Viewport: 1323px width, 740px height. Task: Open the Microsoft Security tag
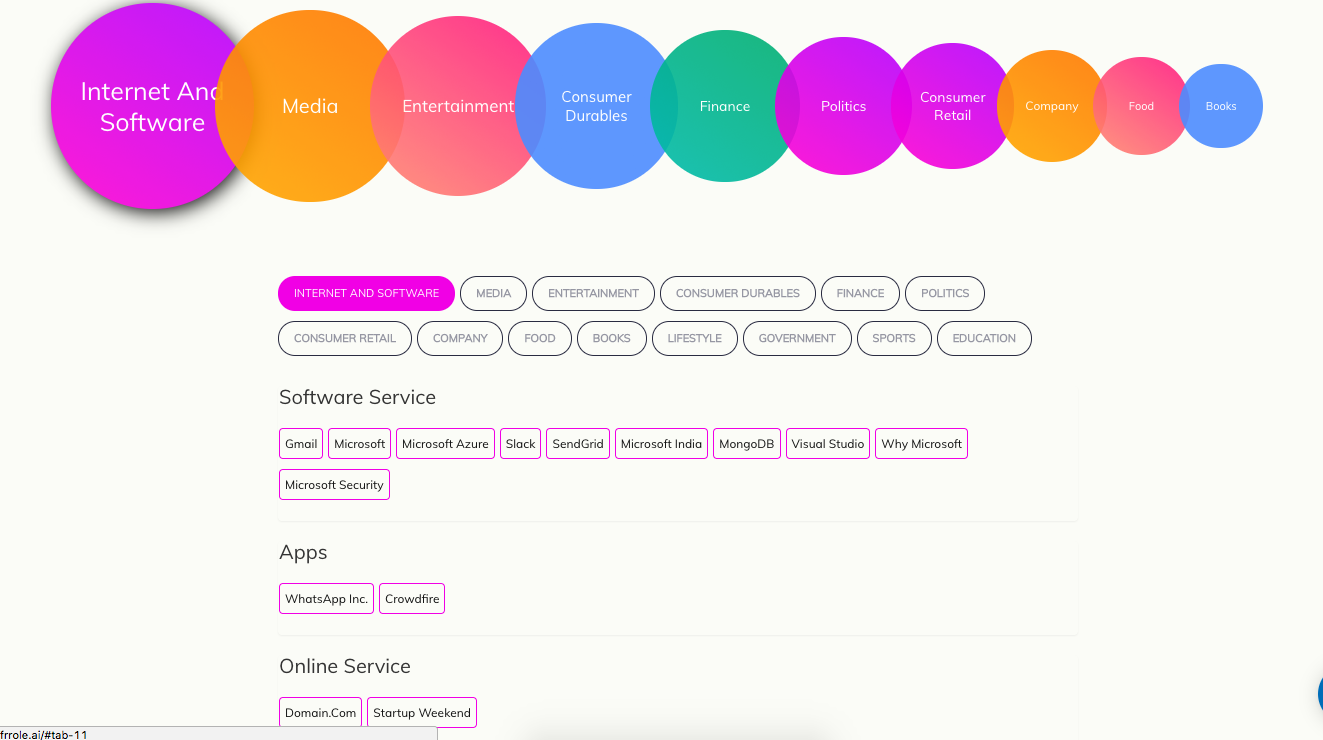coord(334,485)
